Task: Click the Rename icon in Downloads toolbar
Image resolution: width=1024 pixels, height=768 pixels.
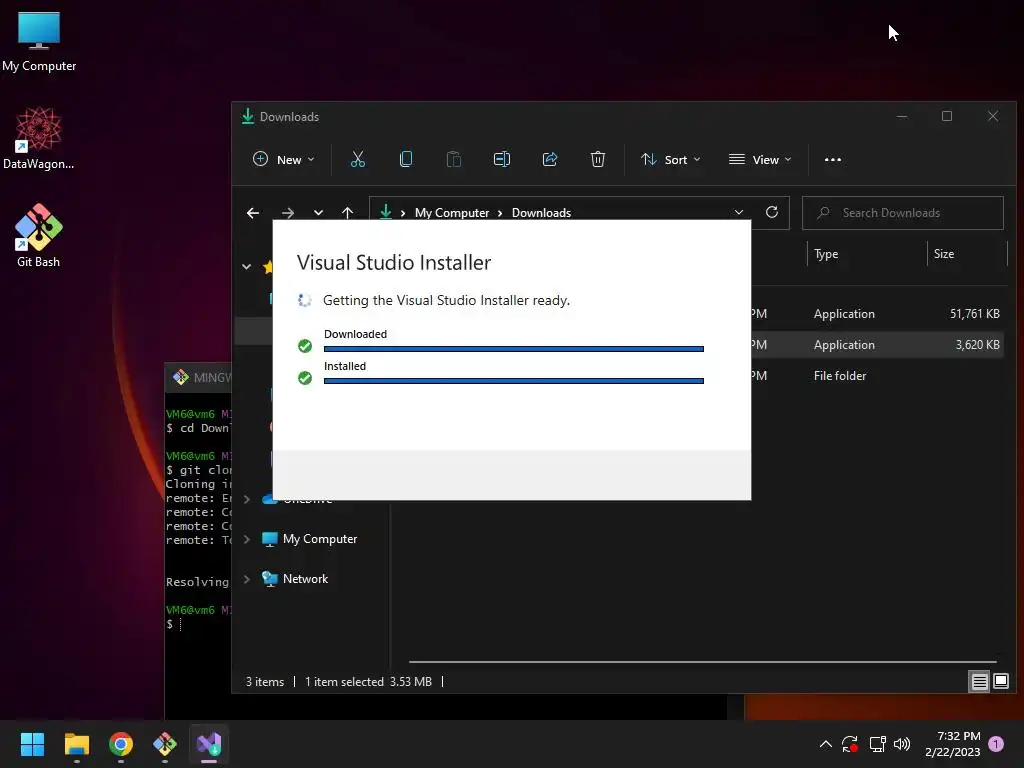Action: [502, 159]
